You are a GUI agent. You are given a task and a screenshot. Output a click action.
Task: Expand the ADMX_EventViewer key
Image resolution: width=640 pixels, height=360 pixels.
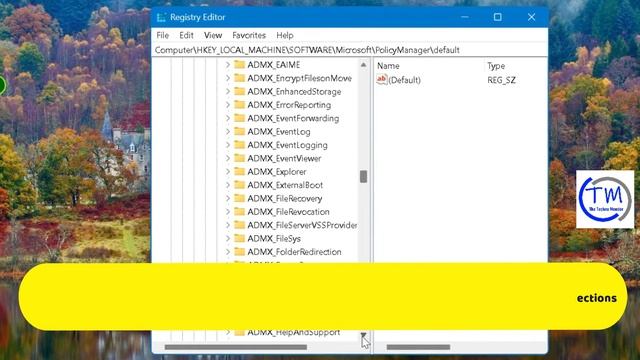228,158
